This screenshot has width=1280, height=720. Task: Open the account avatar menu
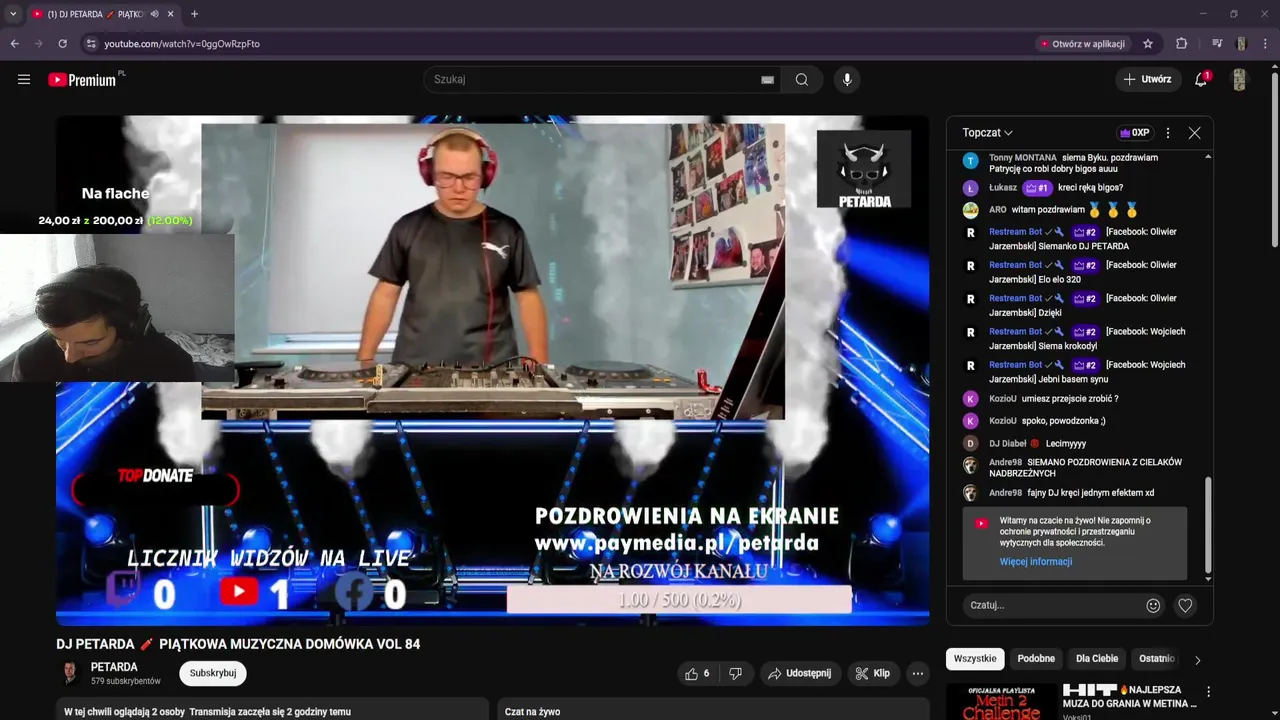pos(1239,79)
